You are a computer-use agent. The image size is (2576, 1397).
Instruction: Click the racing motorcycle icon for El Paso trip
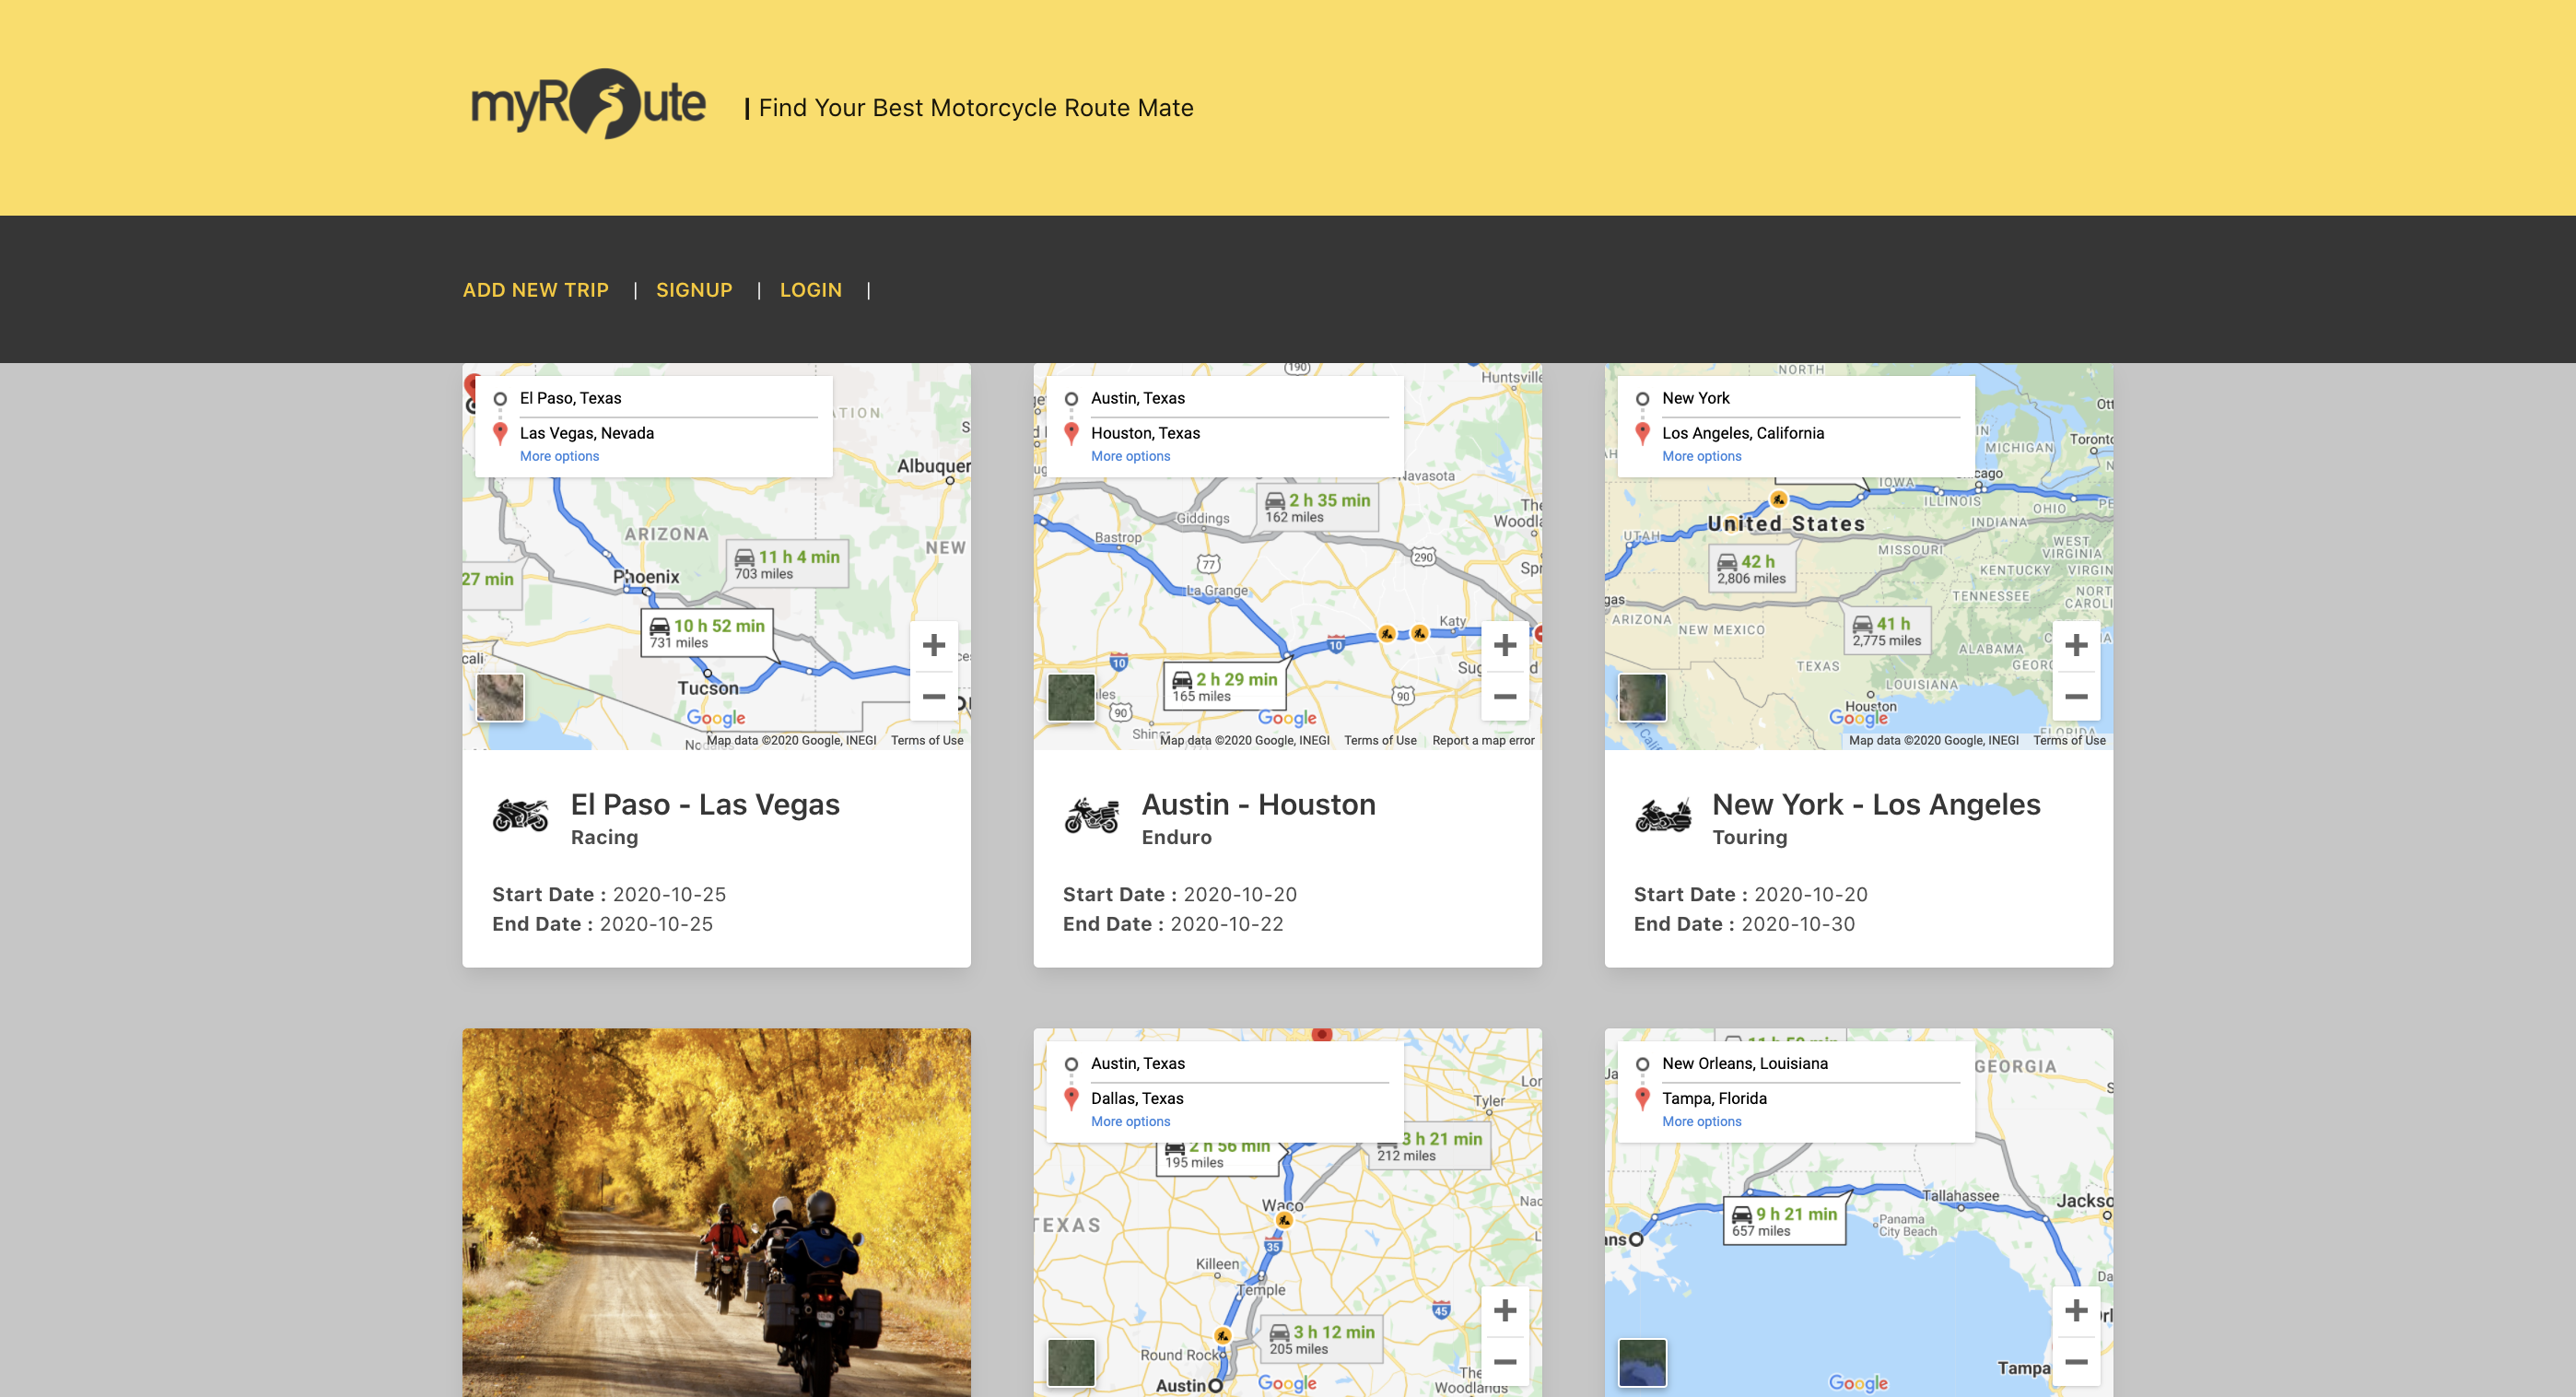click(520, 815)
